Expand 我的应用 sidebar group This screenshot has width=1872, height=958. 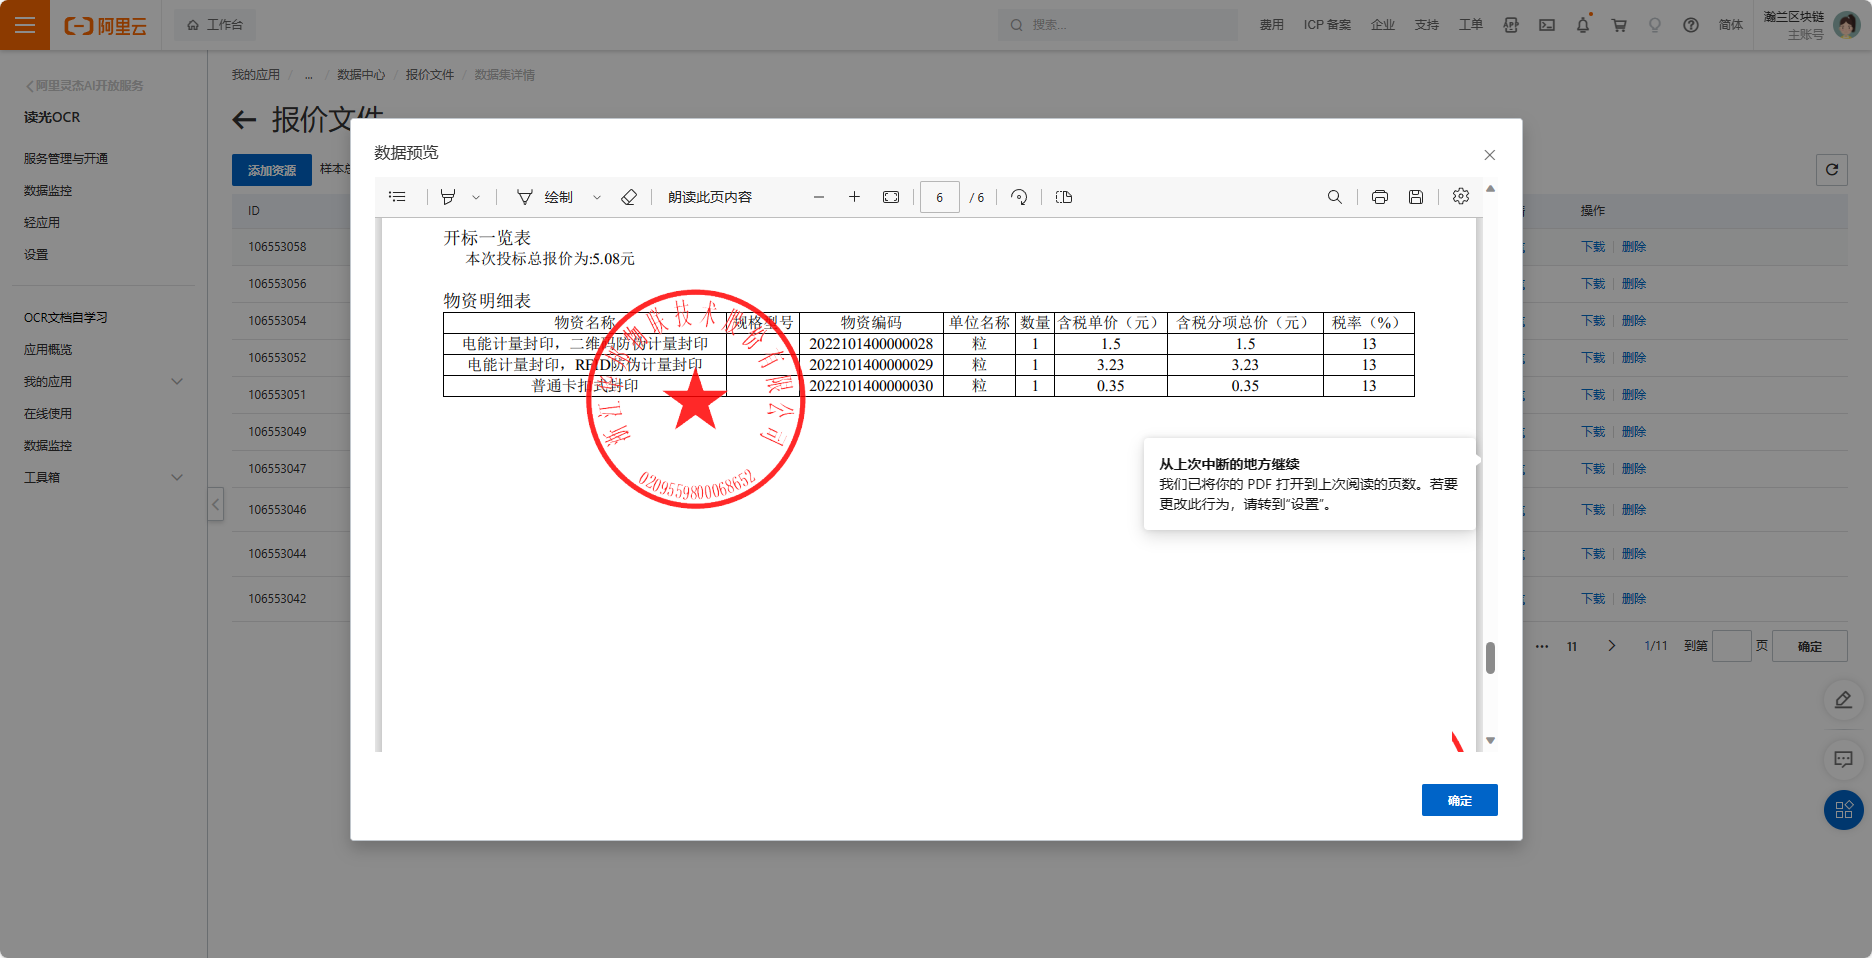(x=104, y=382)
